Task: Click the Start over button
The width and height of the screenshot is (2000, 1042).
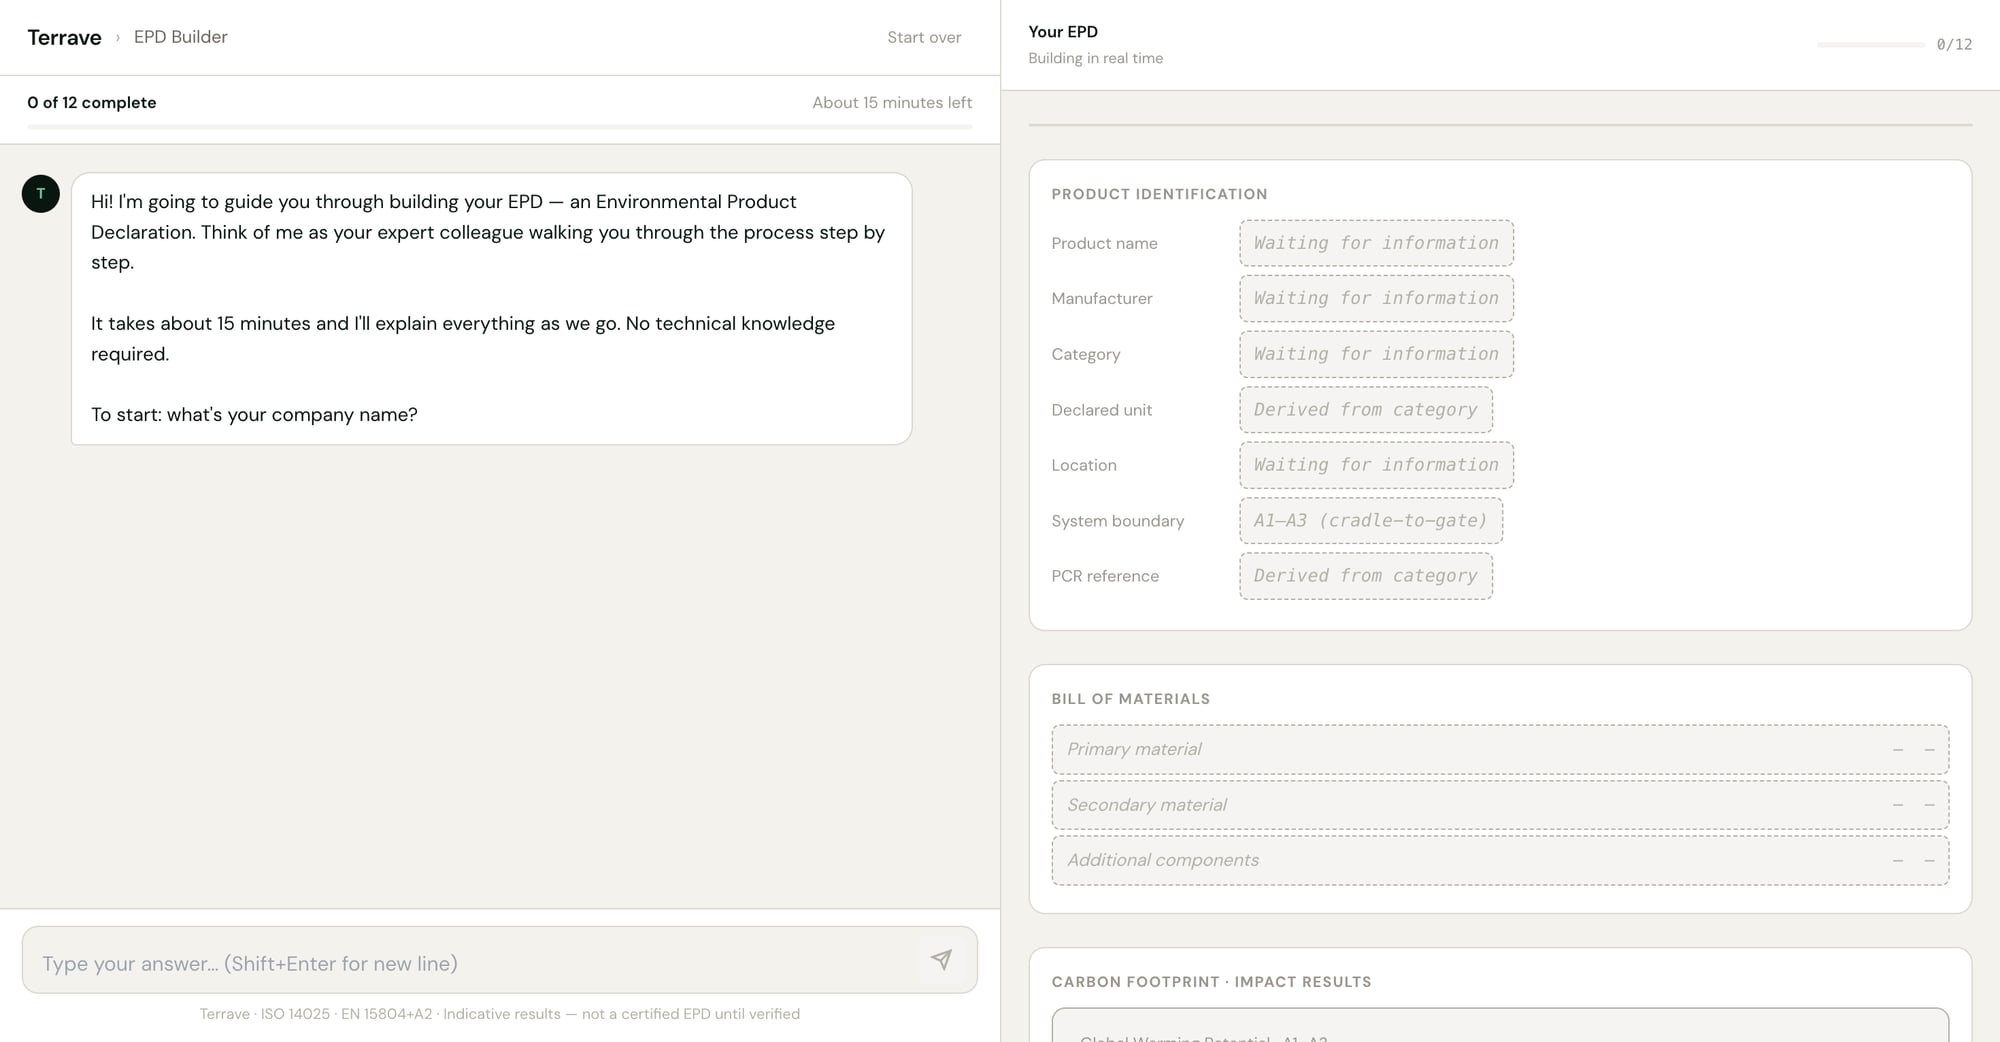Action: pos(924,37)
